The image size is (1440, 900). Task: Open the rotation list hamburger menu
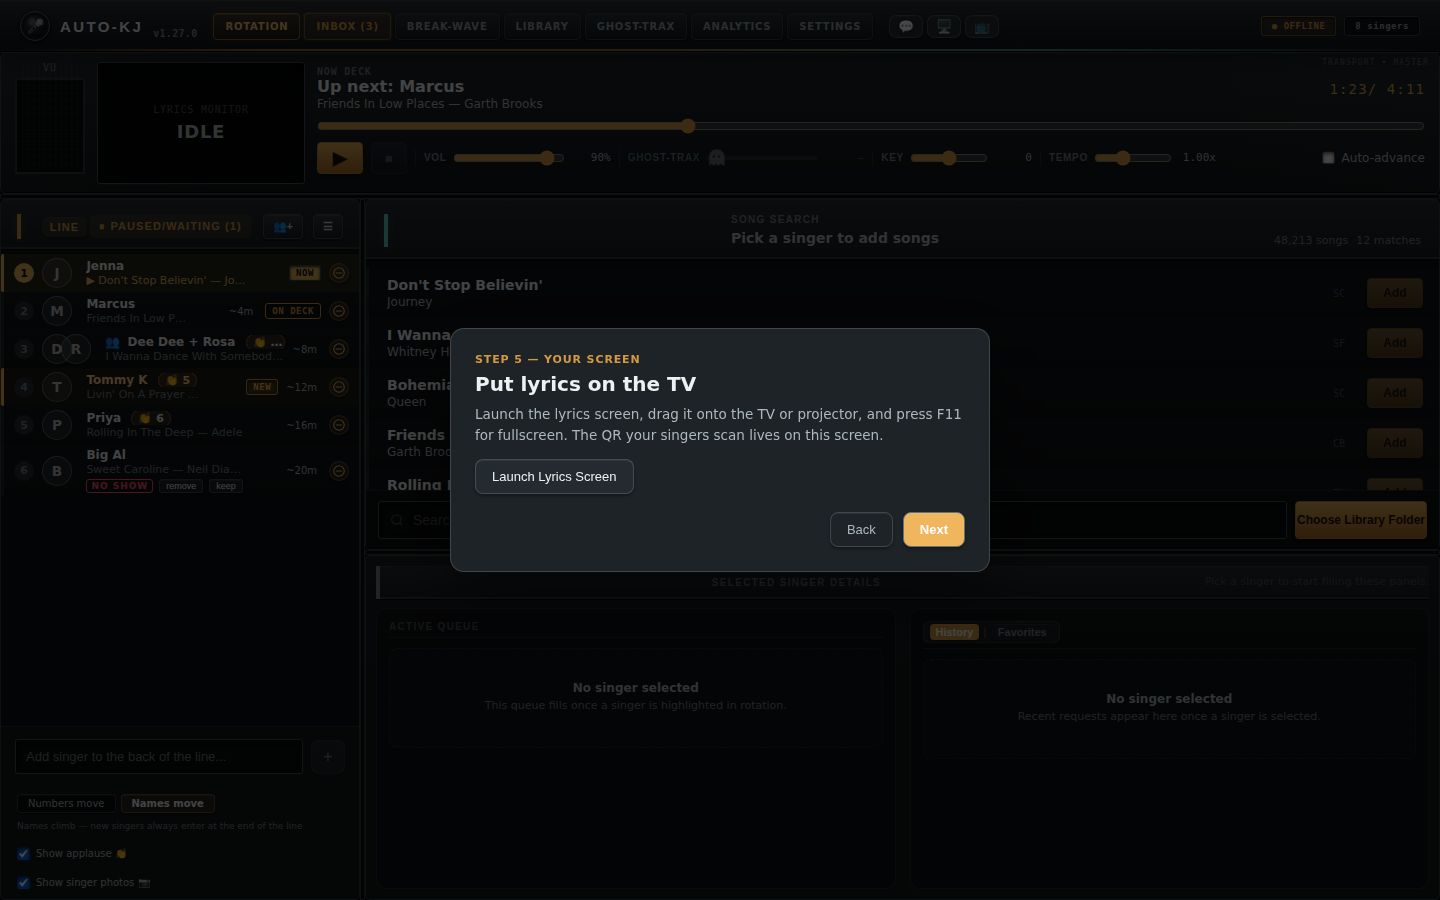pyautogui.click(x=328, y=227)
